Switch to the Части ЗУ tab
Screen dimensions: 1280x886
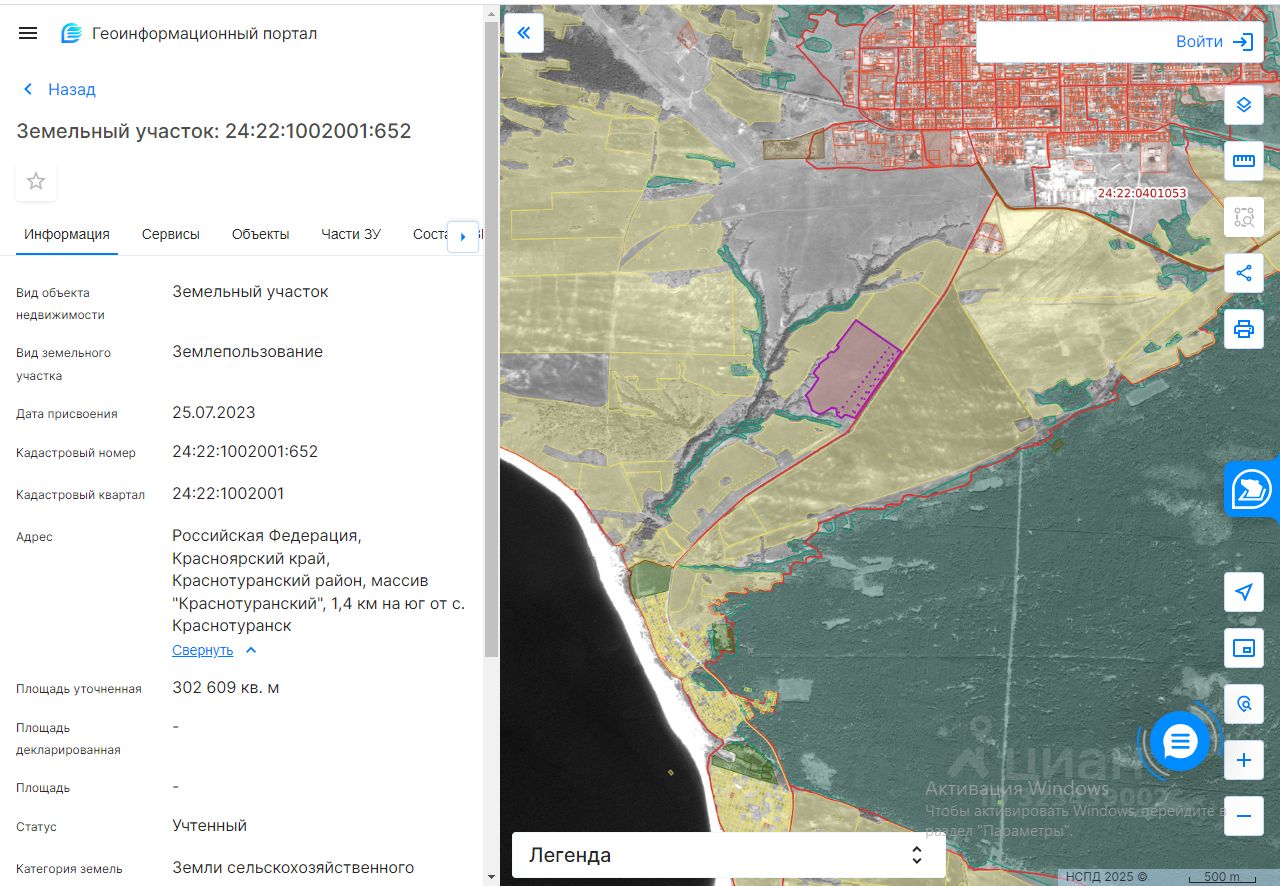pos(351,234)
